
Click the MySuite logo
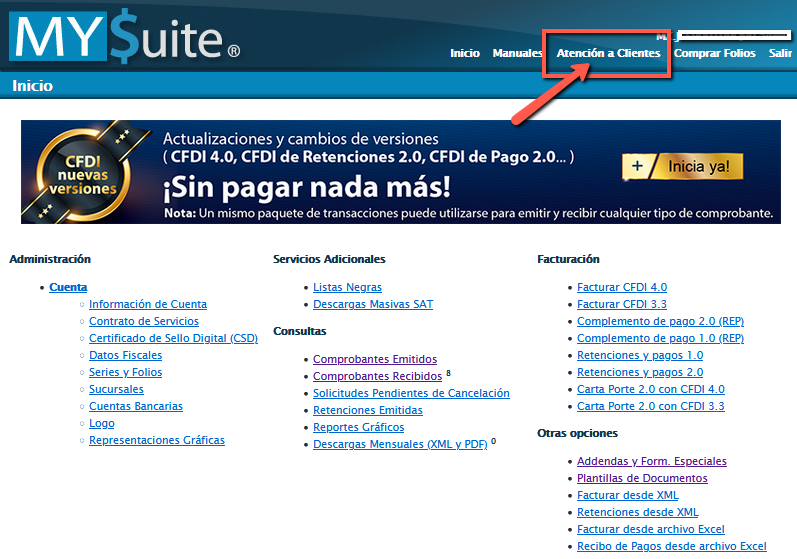[125, 36]
